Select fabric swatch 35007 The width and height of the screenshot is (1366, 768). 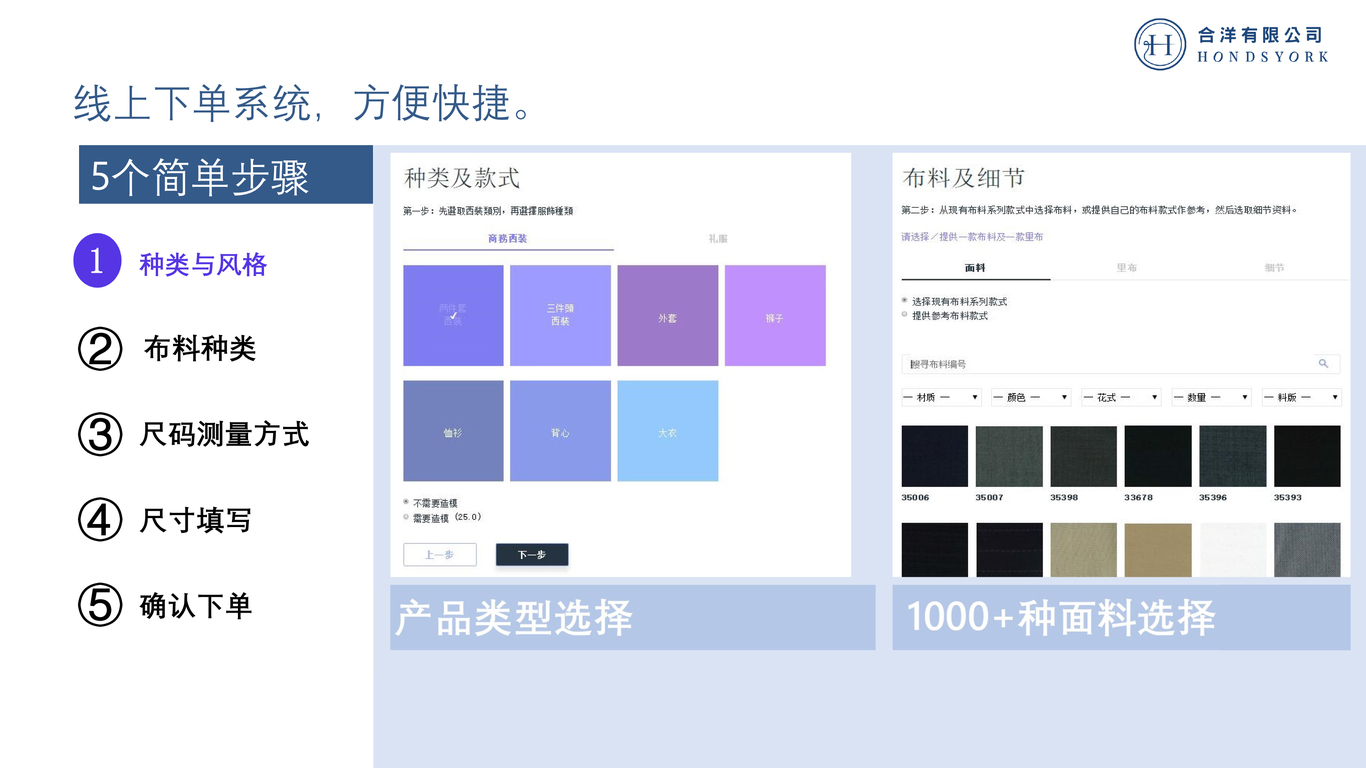1009,456
